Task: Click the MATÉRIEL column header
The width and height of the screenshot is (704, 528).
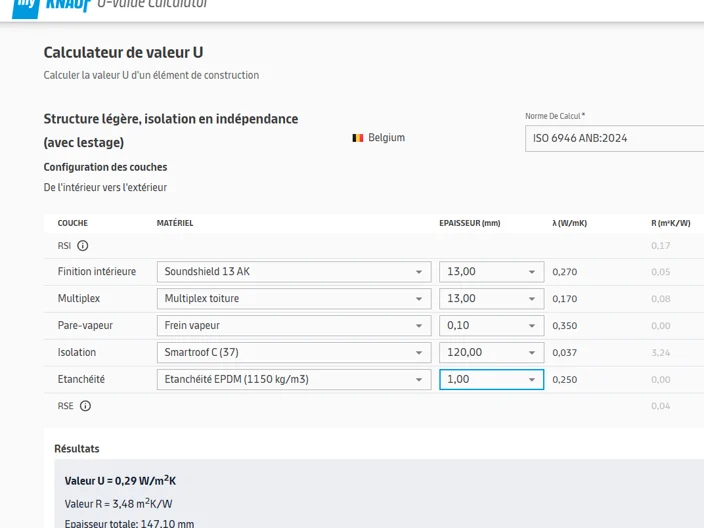Action: 175,223
